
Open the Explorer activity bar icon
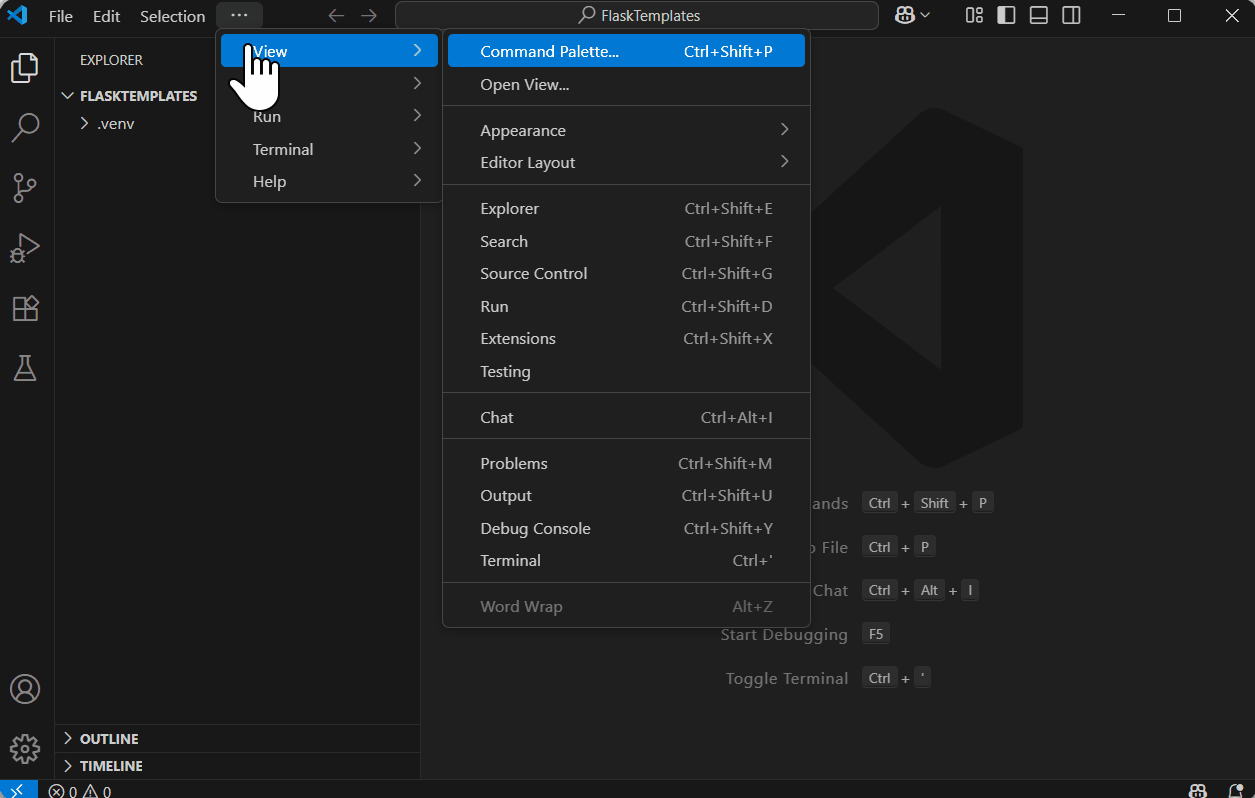pyautogui.click(x=25, y=68)
